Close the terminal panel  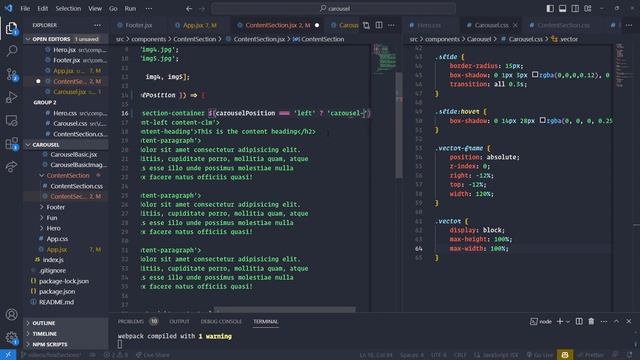coord(629,322)
